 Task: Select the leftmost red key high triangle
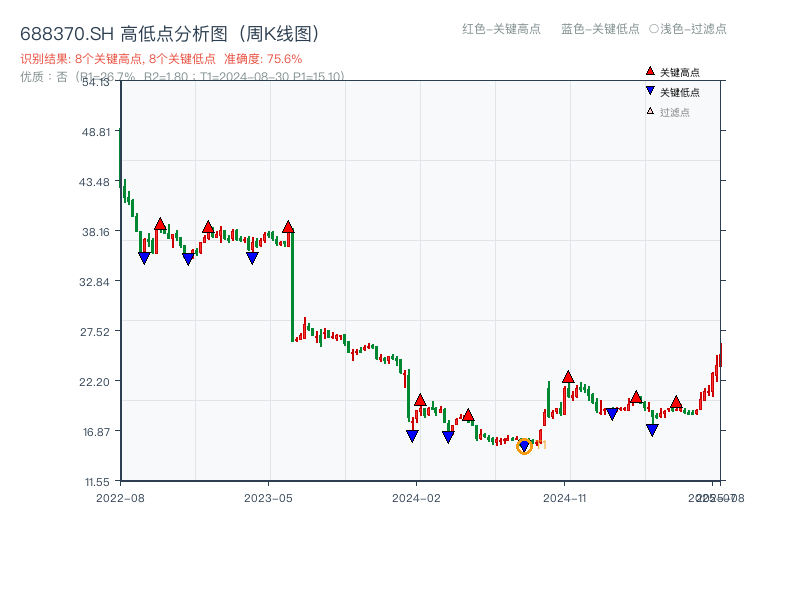(x=160, y=224)
